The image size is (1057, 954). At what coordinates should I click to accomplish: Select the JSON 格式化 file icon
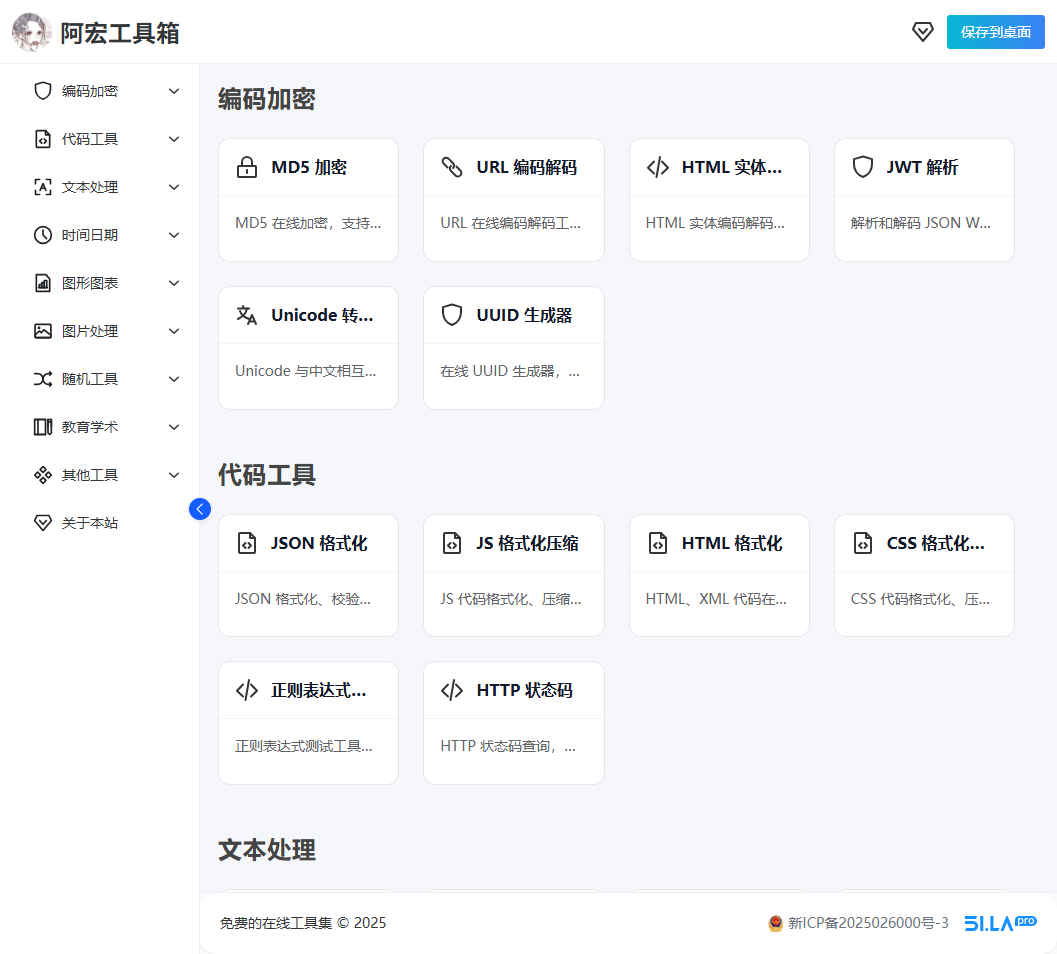tap(247, 542)
